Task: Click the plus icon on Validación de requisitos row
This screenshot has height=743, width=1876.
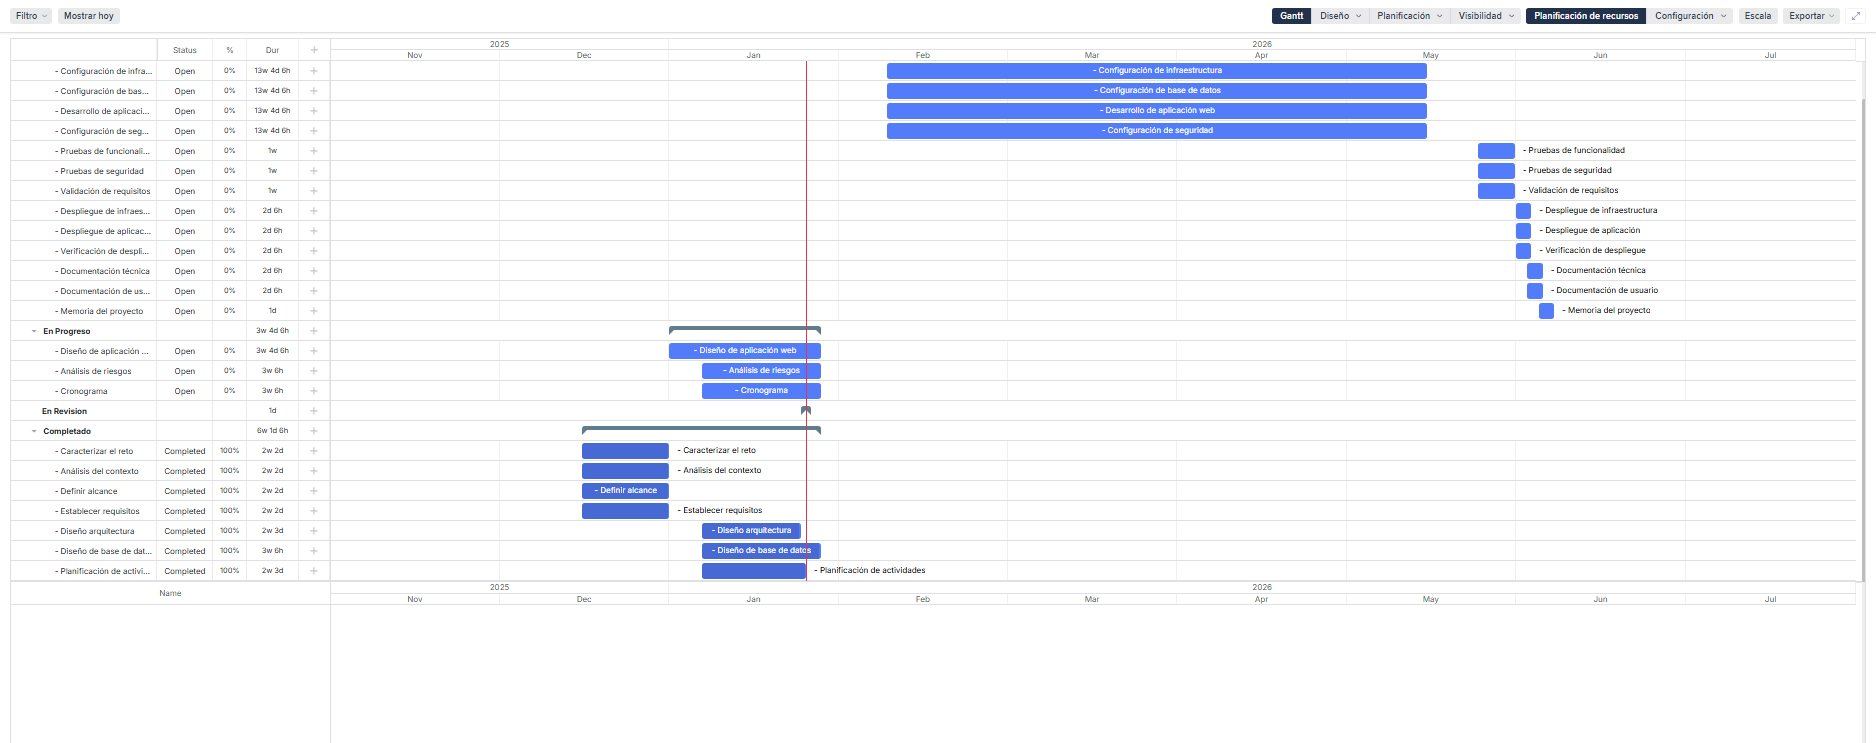Action: point(314,191)
